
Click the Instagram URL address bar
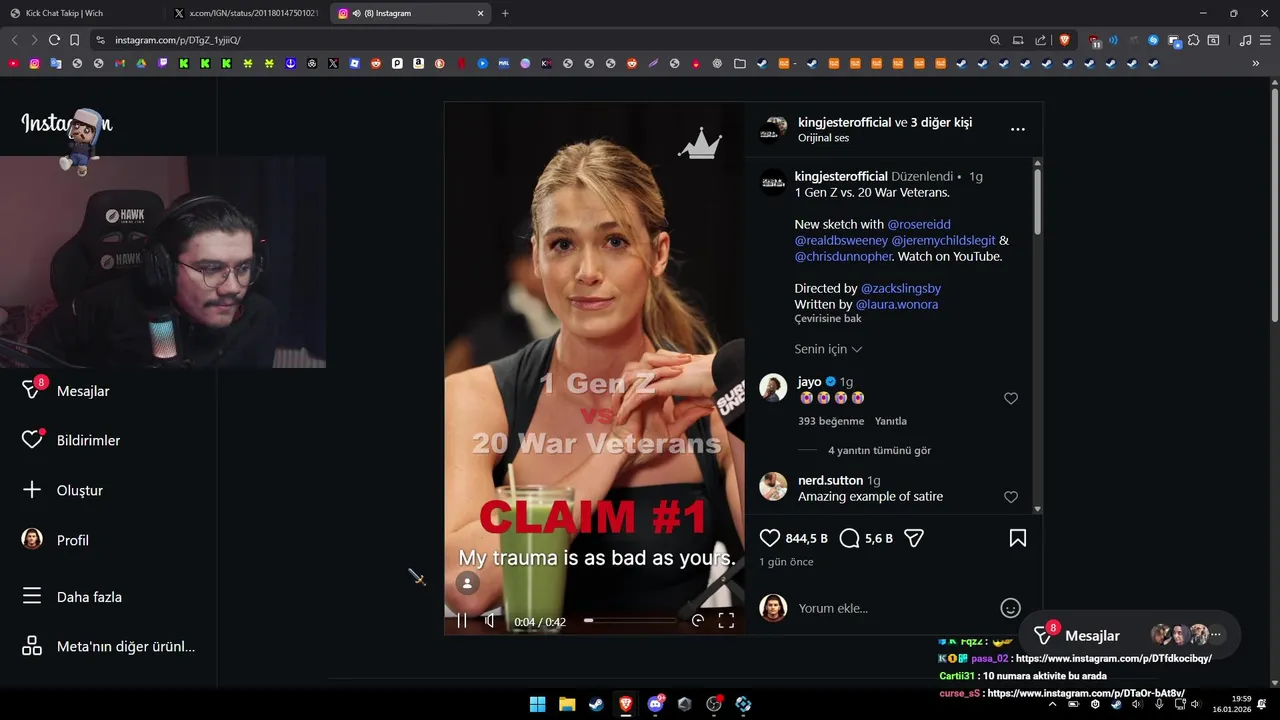540,40
